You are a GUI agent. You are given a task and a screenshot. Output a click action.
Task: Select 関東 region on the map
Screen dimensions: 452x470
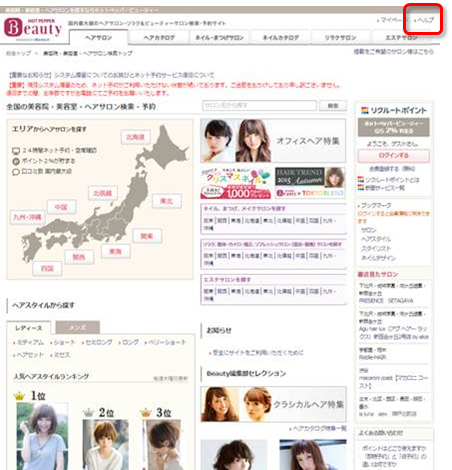pos(147,236)
